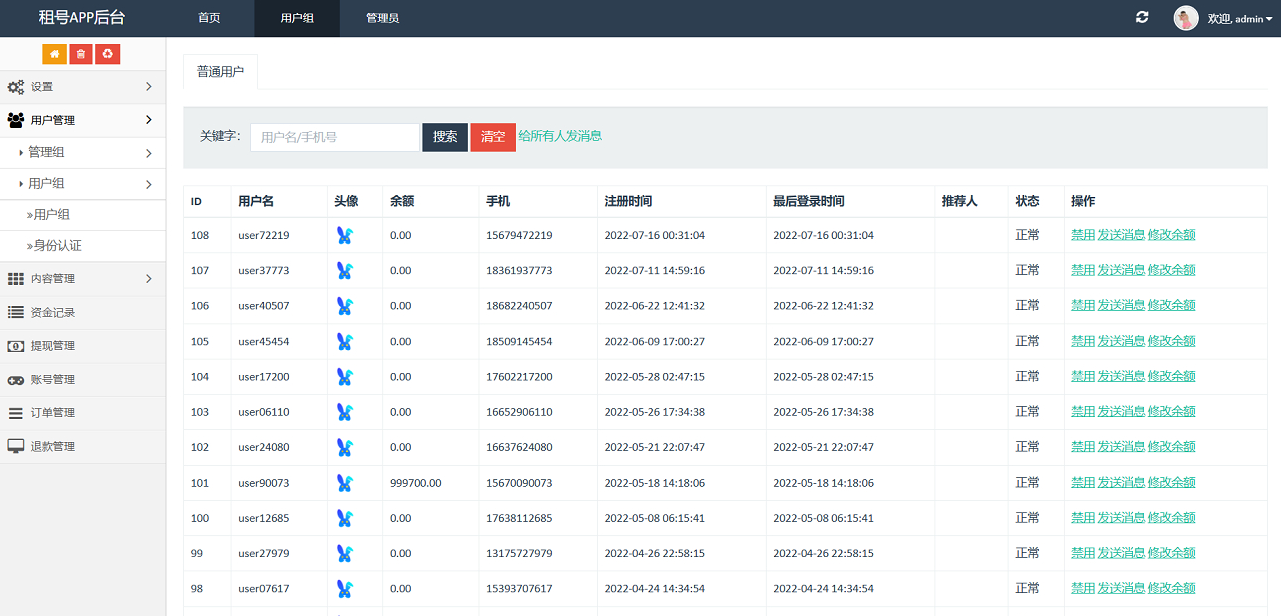
Task: Click the avatar icon of user72219
Action: [344, 236]
